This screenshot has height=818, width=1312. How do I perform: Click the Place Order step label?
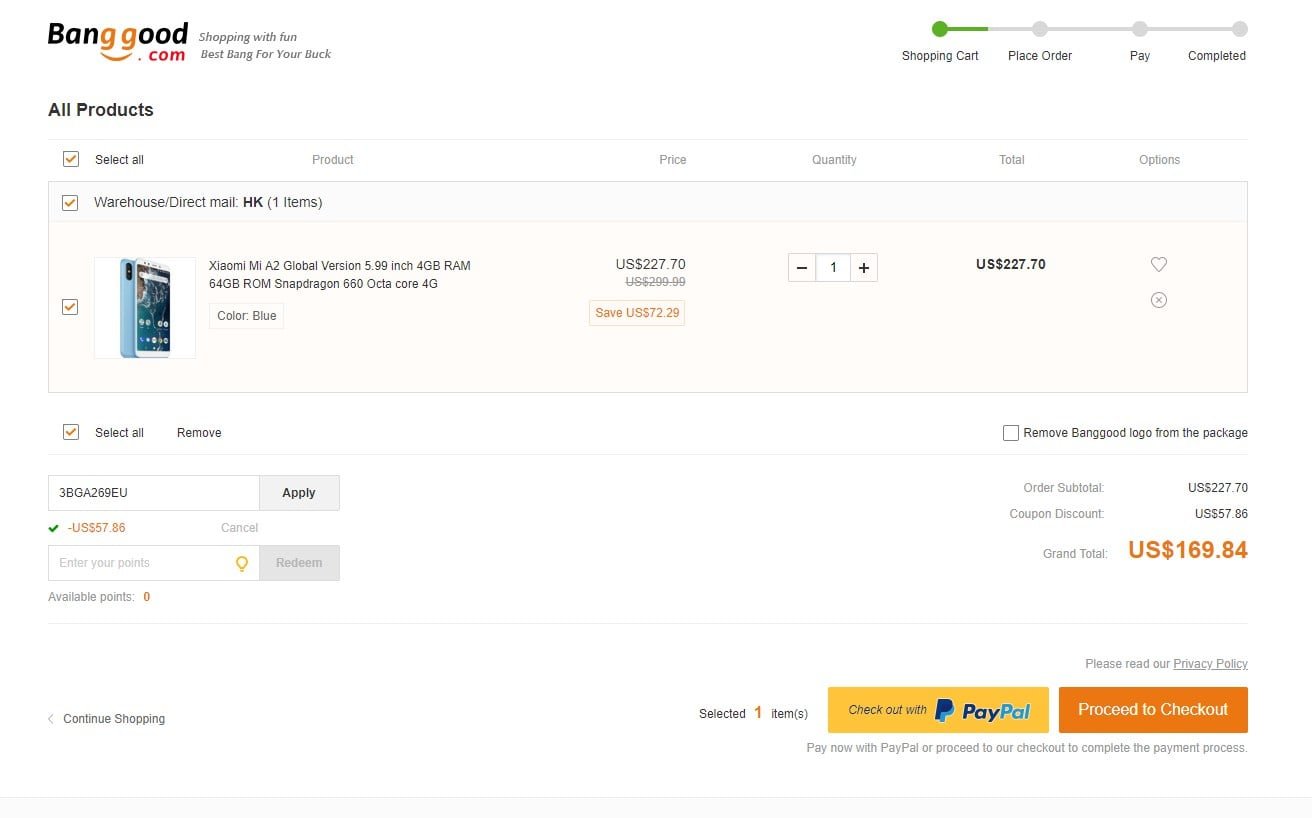[x=1040, y=56]
